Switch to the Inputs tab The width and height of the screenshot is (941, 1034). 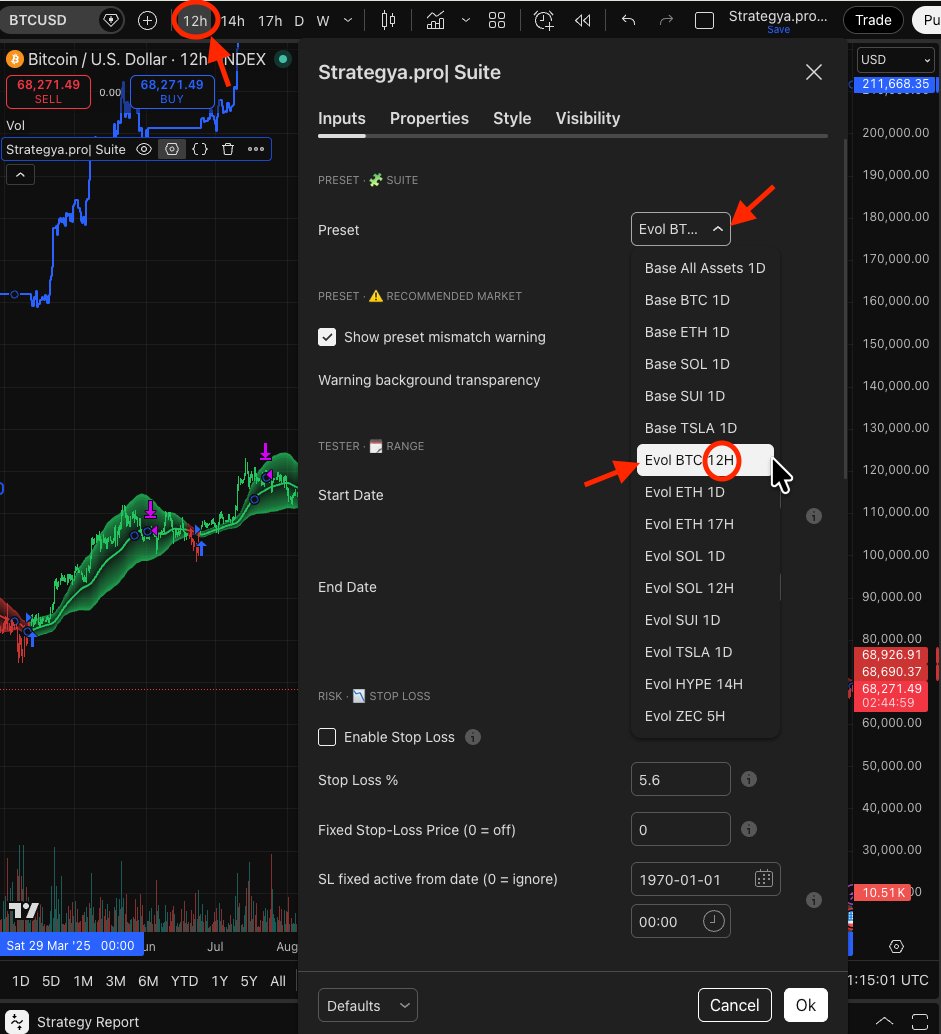click(342, 118)
